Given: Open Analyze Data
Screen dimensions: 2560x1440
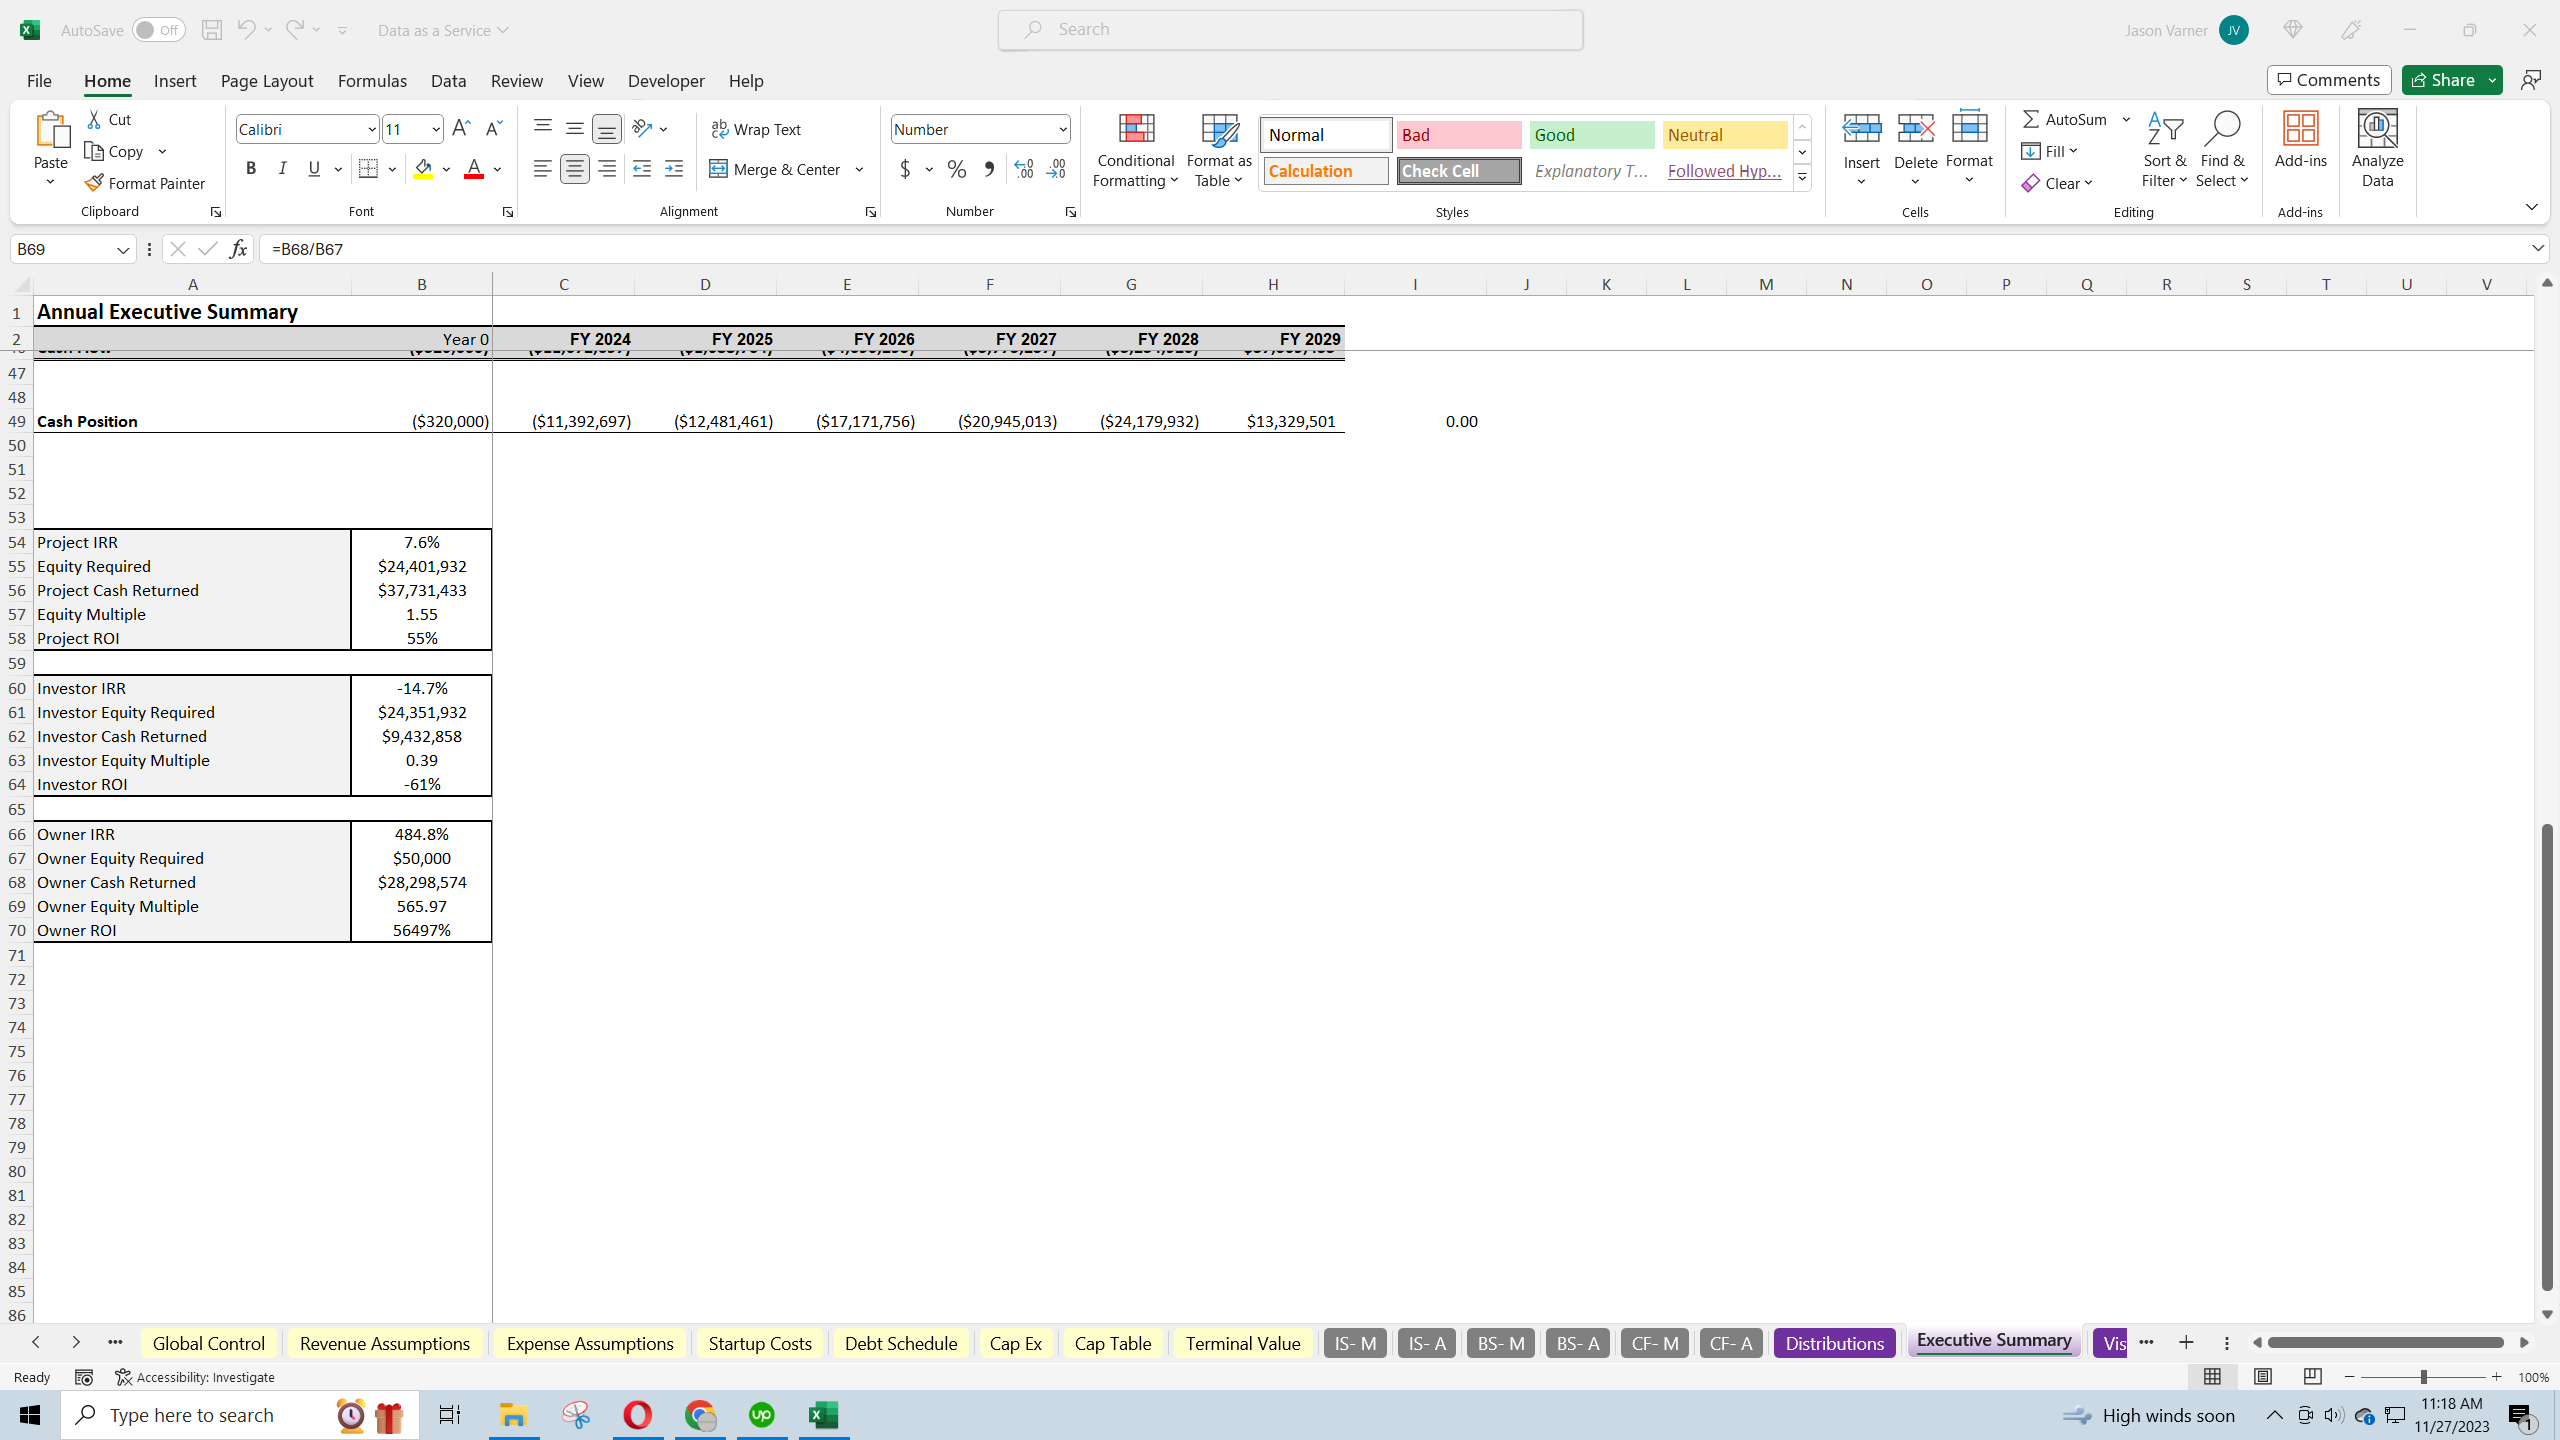Looking at the screenshot, I should (x=2377, y=148).
